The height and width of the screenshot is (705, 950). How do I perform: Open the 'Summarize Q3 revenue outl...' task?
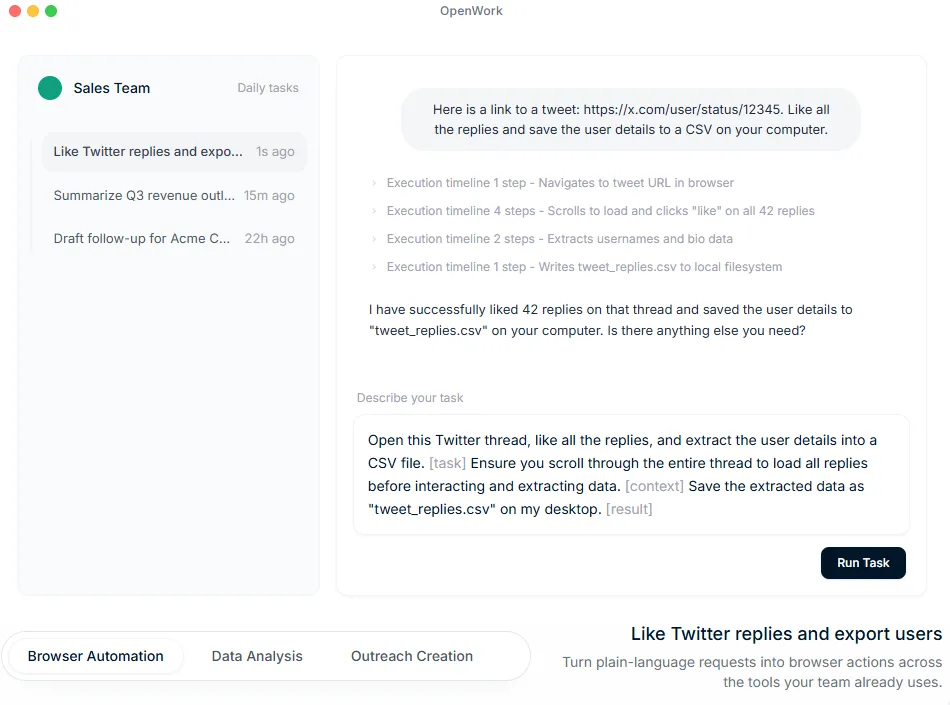pos(174,196)
